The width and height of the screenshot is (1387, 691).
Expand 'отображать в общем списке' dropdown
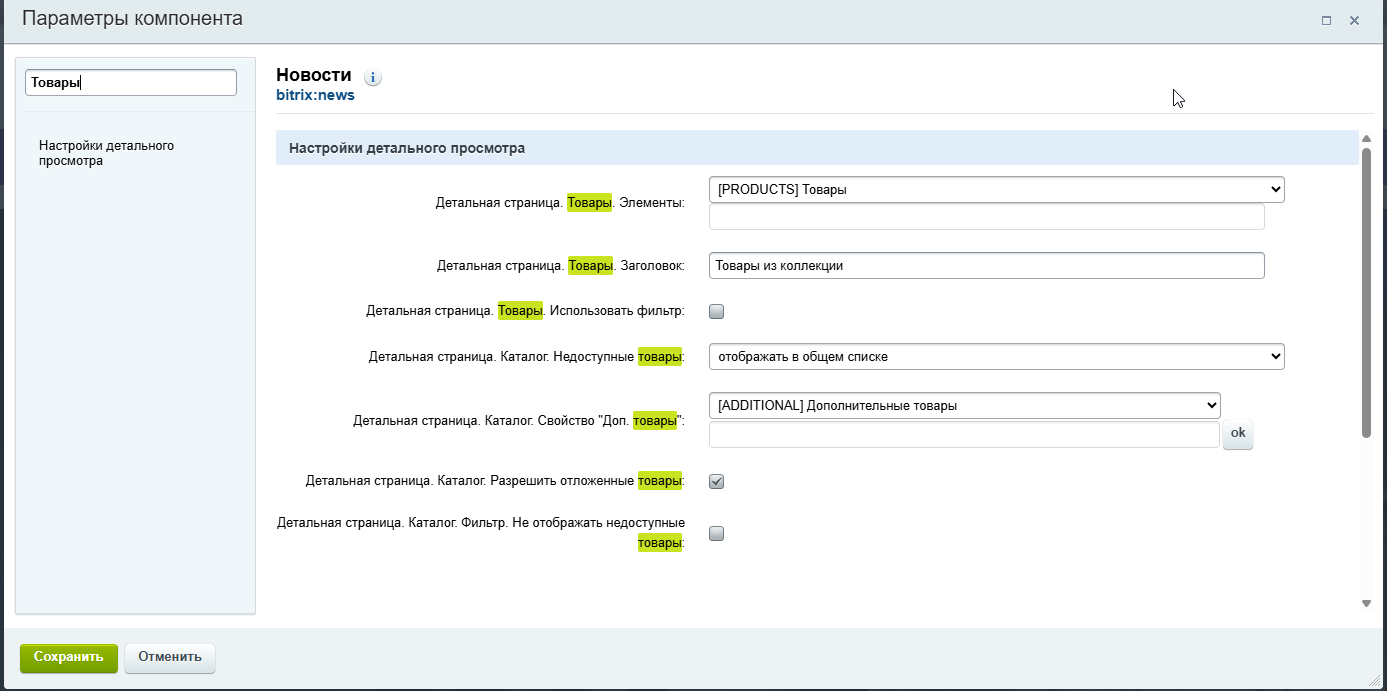click(x=995, y=356)
